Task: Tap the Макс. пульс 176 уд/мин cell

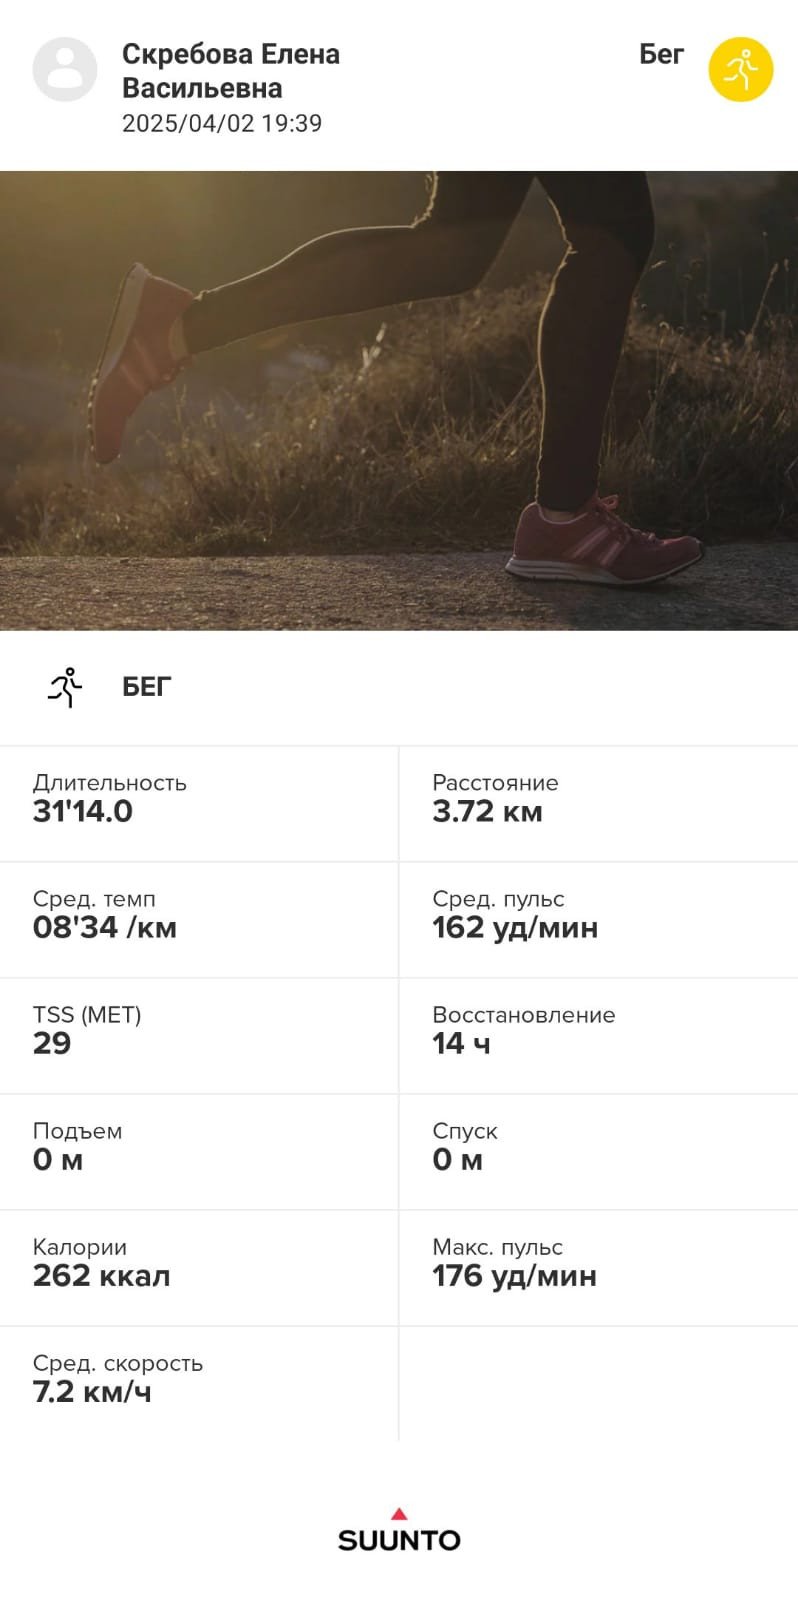Action: click(599, 1267)
